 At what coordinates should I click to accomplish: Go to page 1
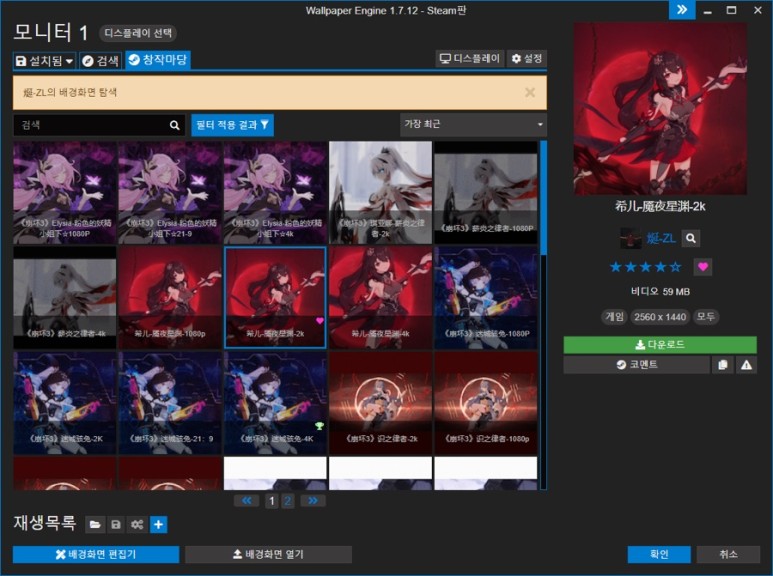click(272, 502)
